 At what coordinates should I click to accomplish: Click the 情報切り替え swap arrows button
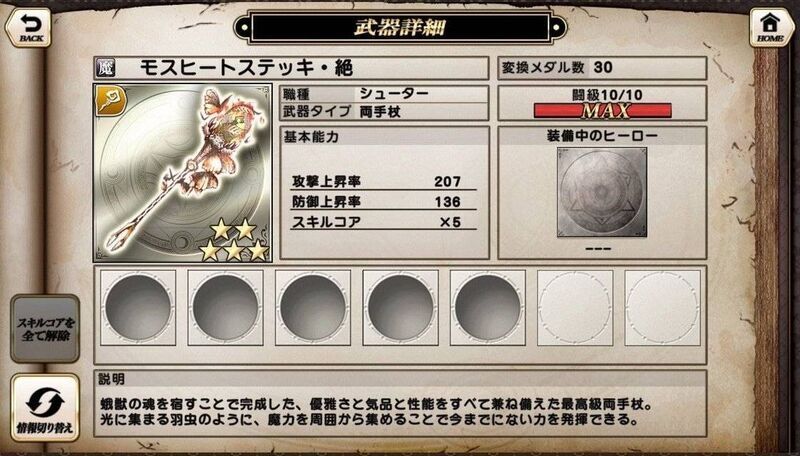45,408
